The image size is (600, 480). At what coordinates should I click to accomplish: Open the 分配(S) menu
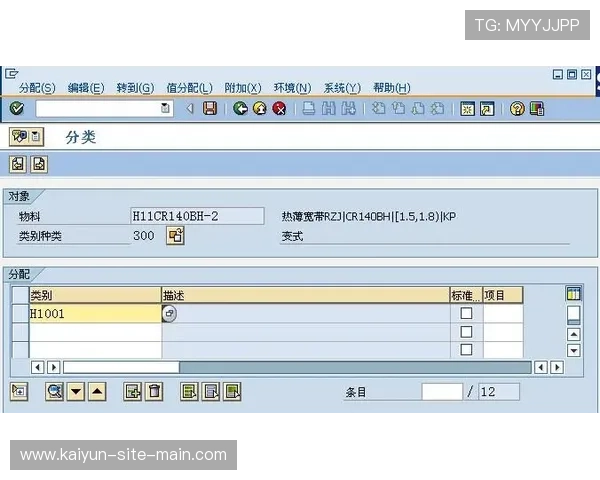37,88
